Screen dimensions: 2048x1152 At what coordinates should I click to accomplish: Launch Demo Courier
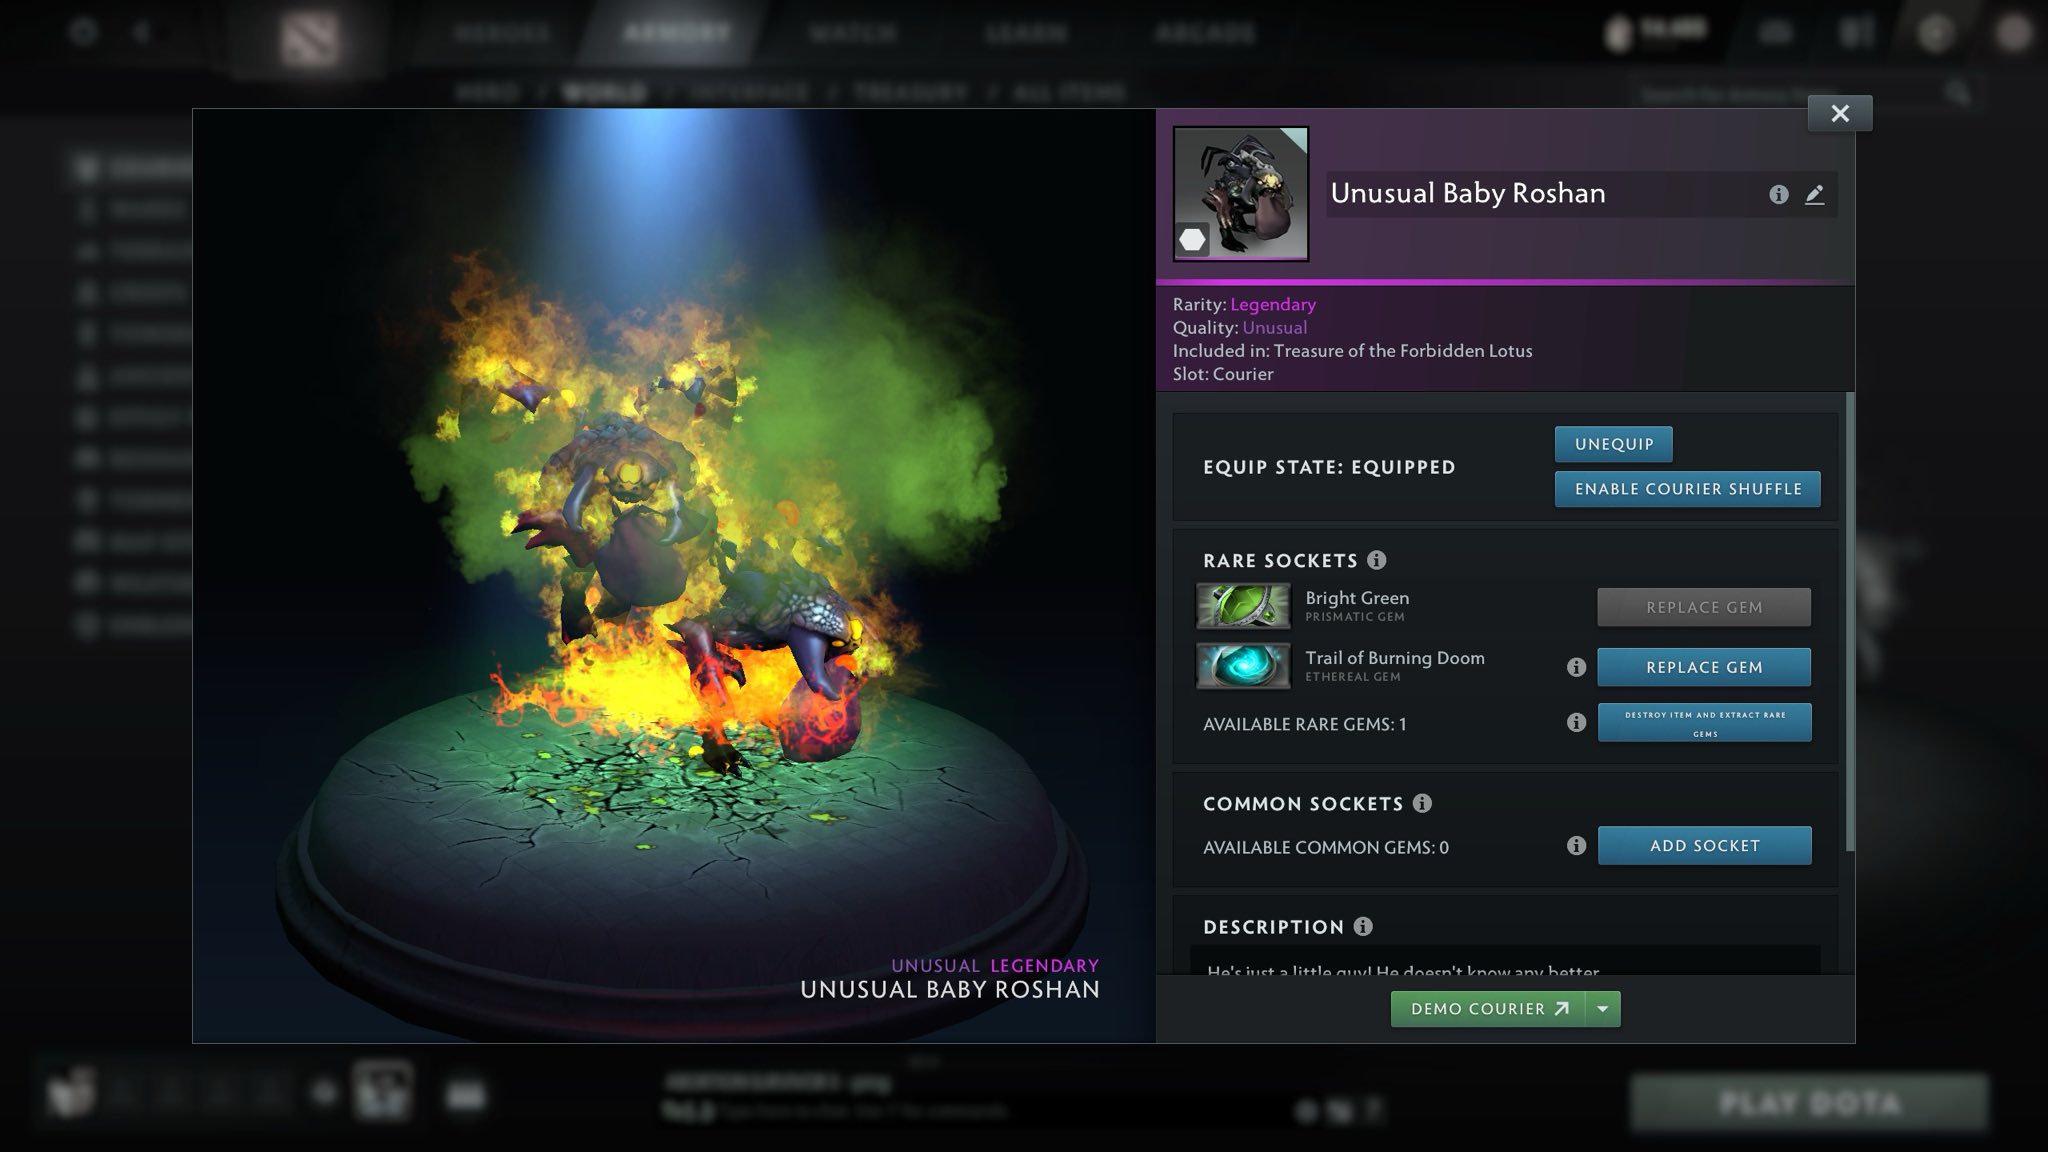[1488, 1009]
